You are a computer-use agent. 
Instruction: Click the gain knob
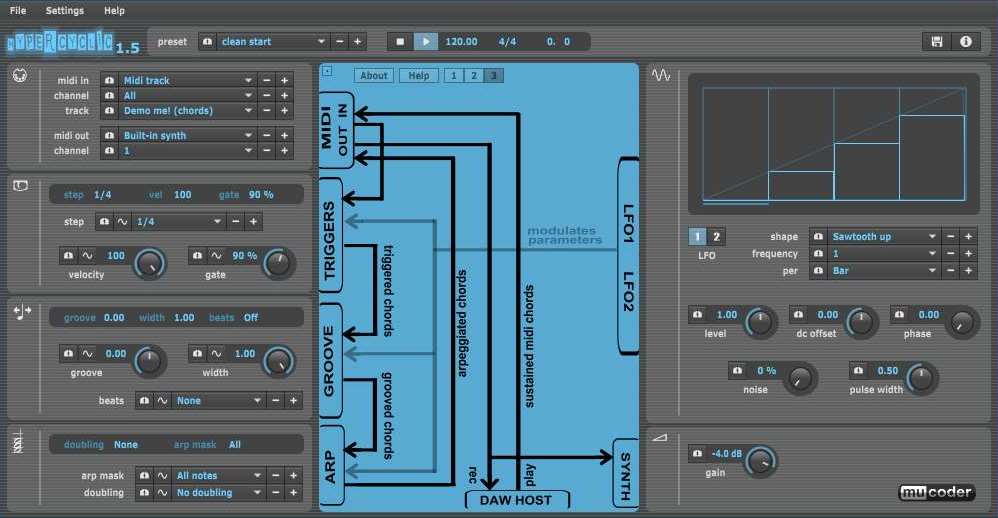[761, 459]
